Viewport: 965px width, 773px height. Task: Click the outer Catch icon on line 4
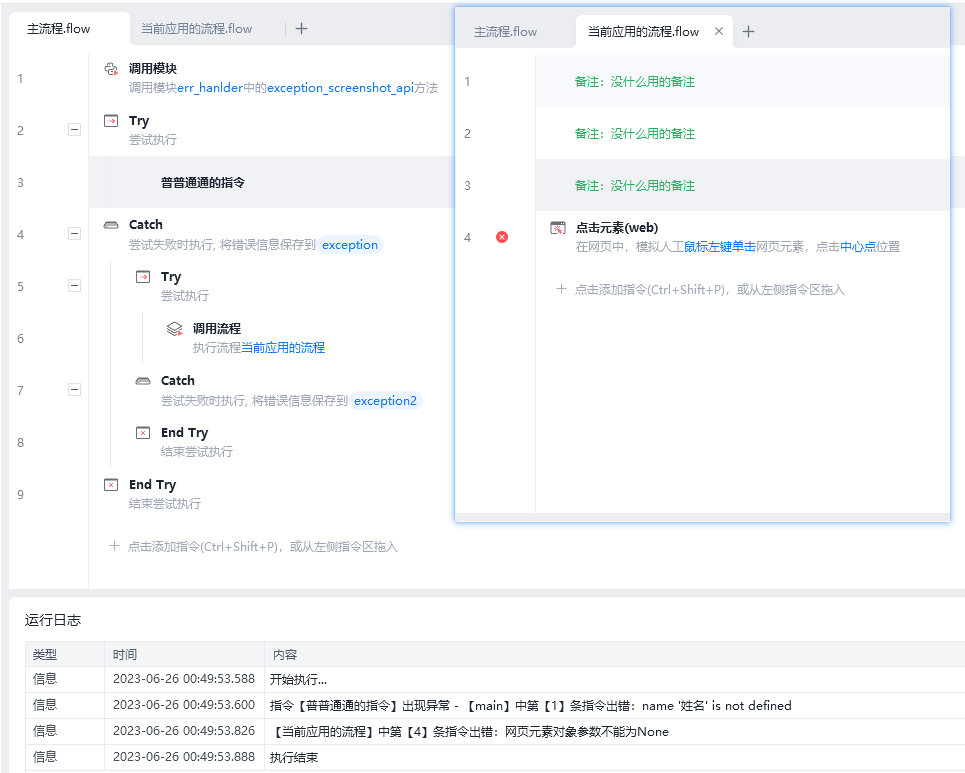[111, 225]
